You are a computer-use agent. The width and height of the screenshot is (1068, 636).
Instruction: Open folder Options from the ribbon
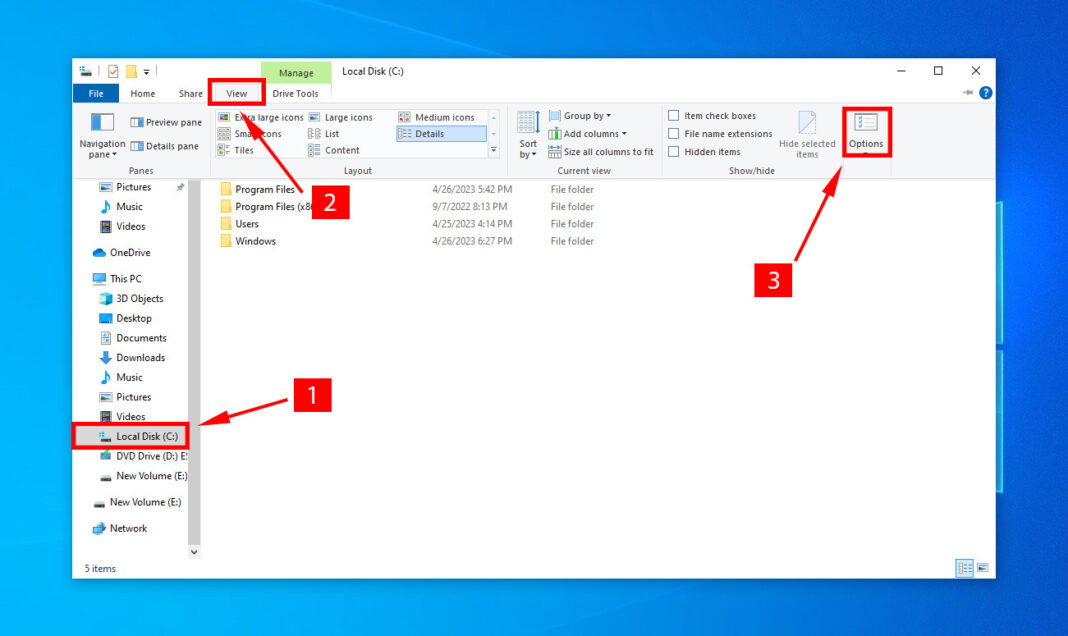pyautogui.click(x=866, y=131)
